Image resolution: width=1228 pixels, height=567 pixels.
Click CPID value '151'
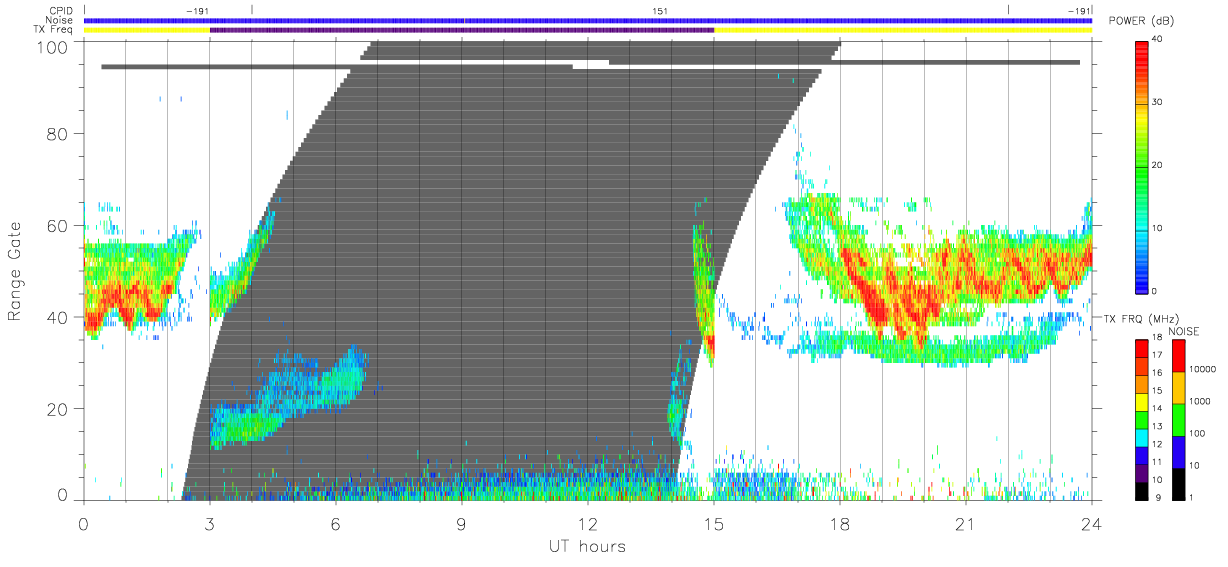[660, 11]
